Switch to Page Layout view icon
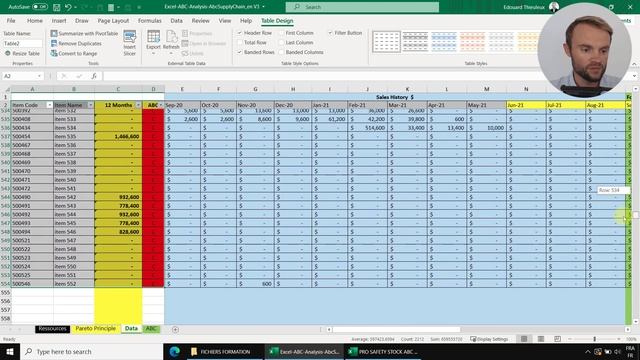Viewport: 640px width, 360px height. click(541, 339)
